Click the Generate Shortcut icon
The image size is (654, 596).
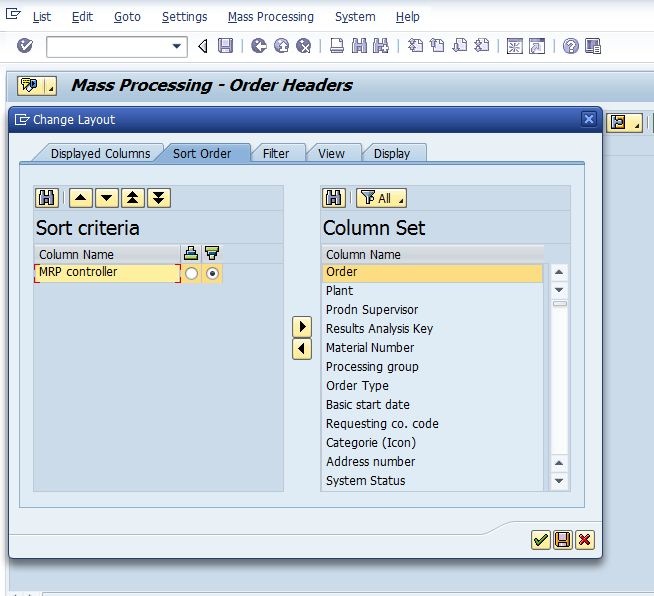[537, 46]
